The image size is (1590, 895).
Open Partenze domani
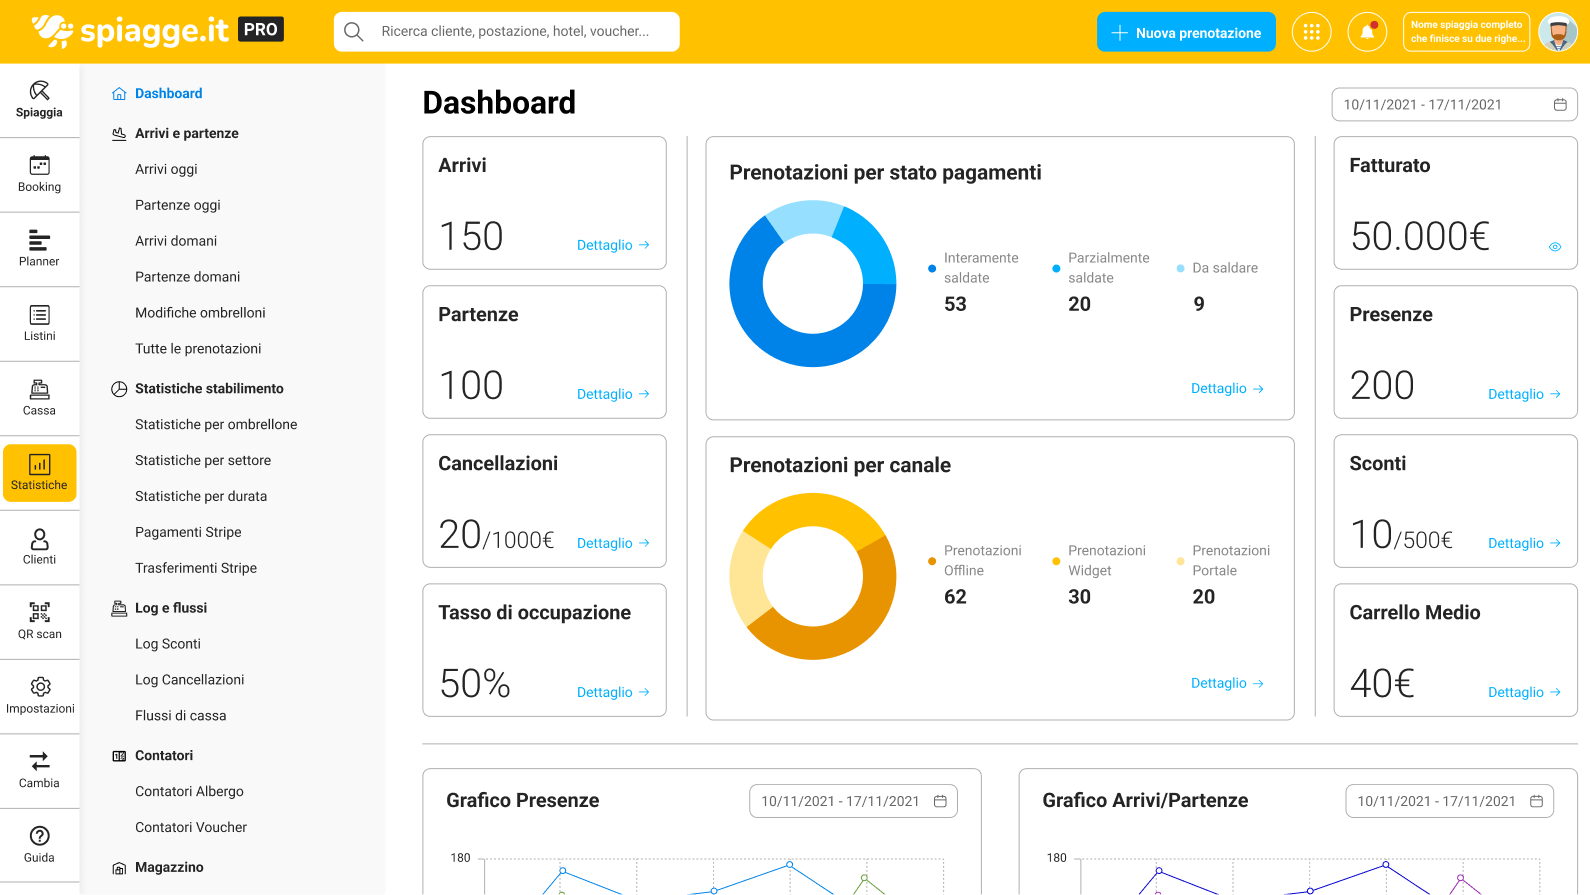(x=187, y=278)
